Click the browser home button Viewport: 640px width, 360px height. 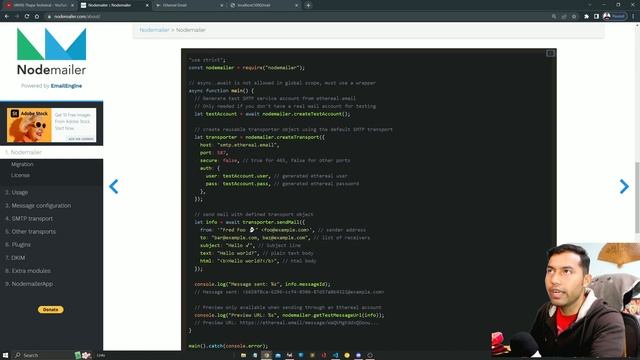[37, 16]
